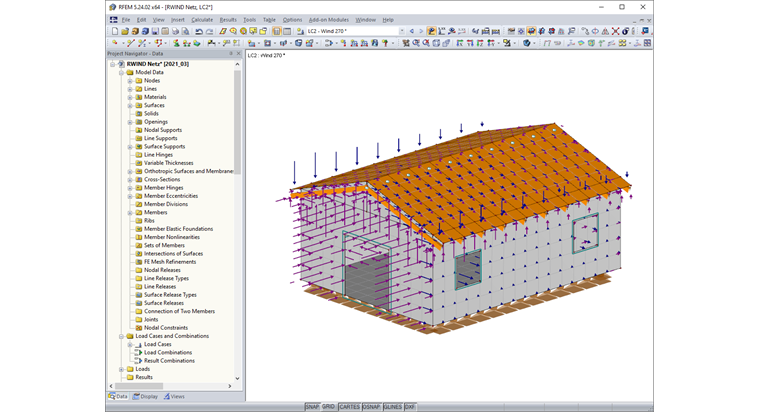Toggle OSNAP in the status bar
Viewport: 760px width, 412px height.
371,407
